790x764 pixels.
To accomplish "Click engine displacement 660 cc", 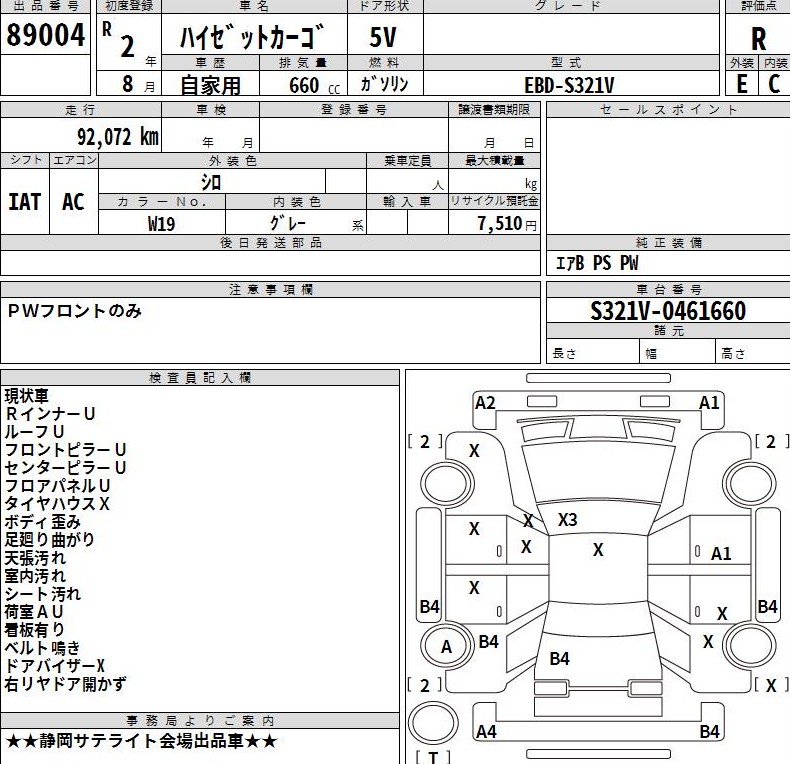I will 314,85.
